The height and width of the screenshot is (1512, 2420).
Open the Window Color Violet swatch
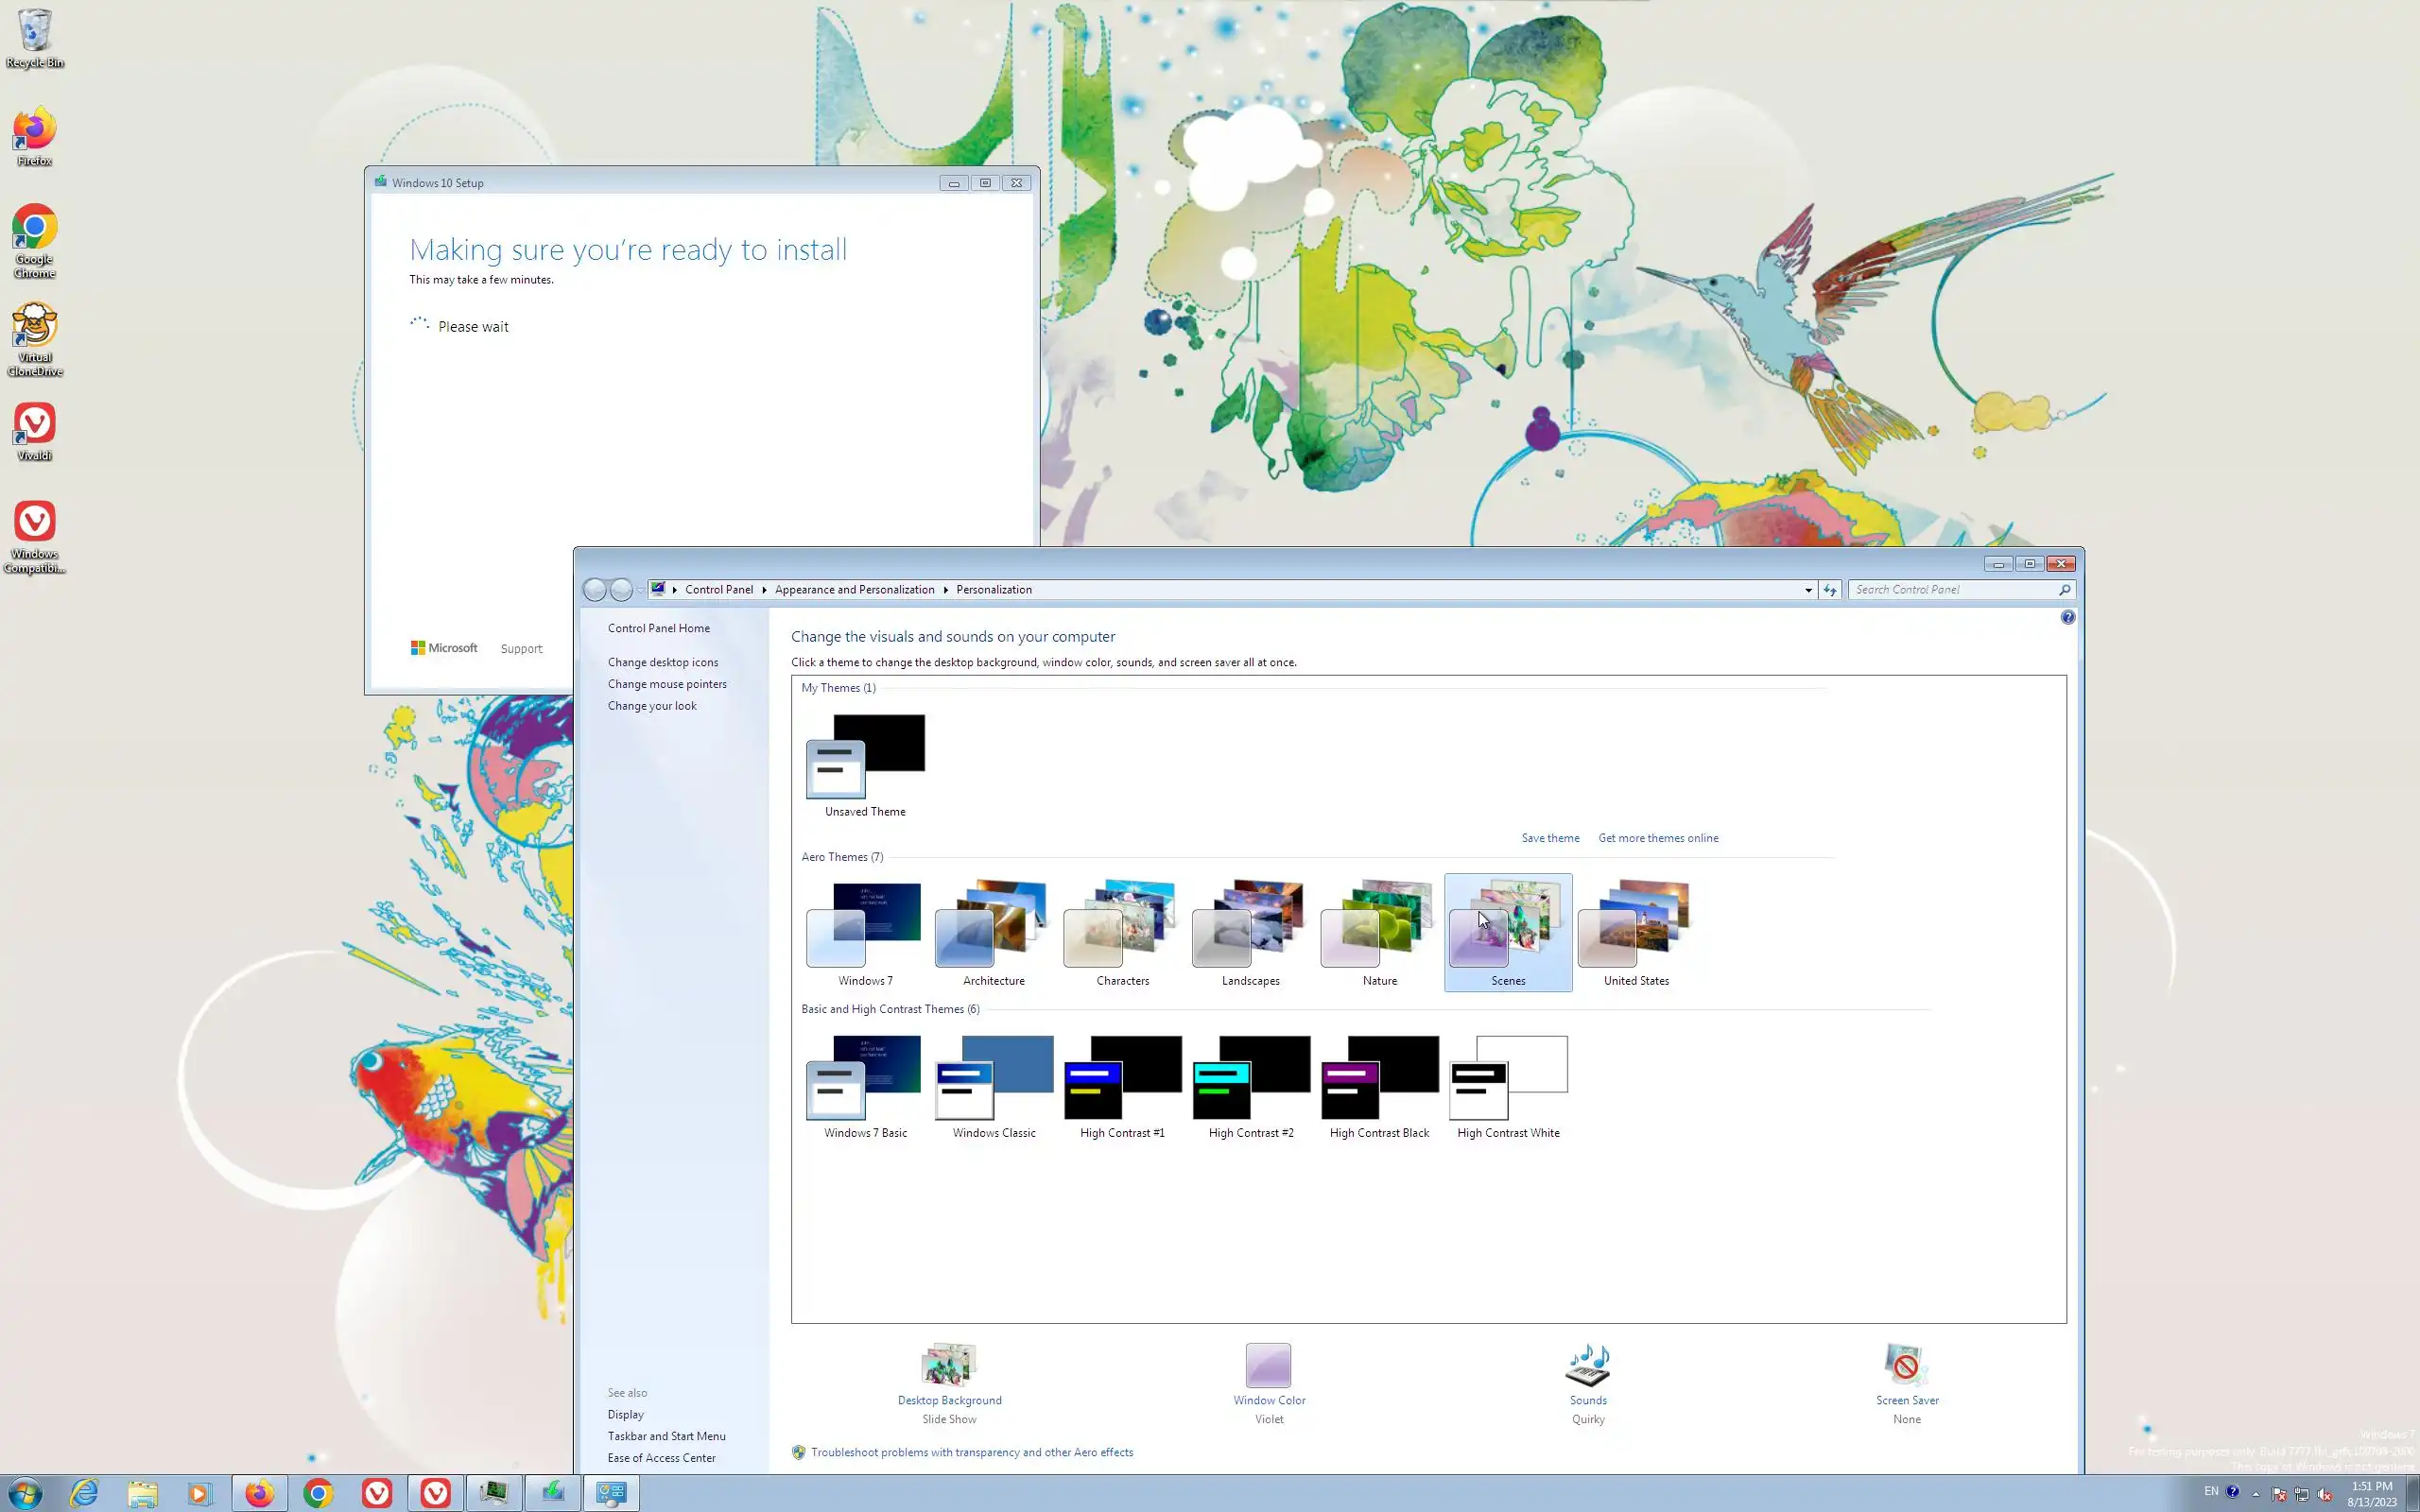coord(1268,1365)
